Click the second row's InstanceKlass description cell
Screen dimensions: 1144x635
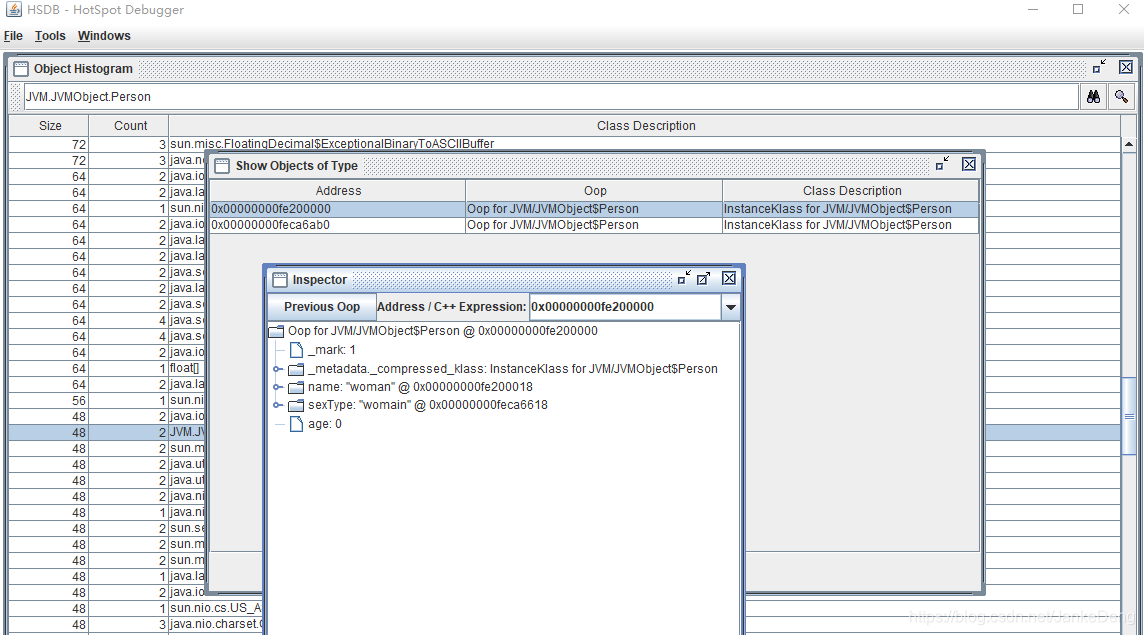tap(851, 225)
